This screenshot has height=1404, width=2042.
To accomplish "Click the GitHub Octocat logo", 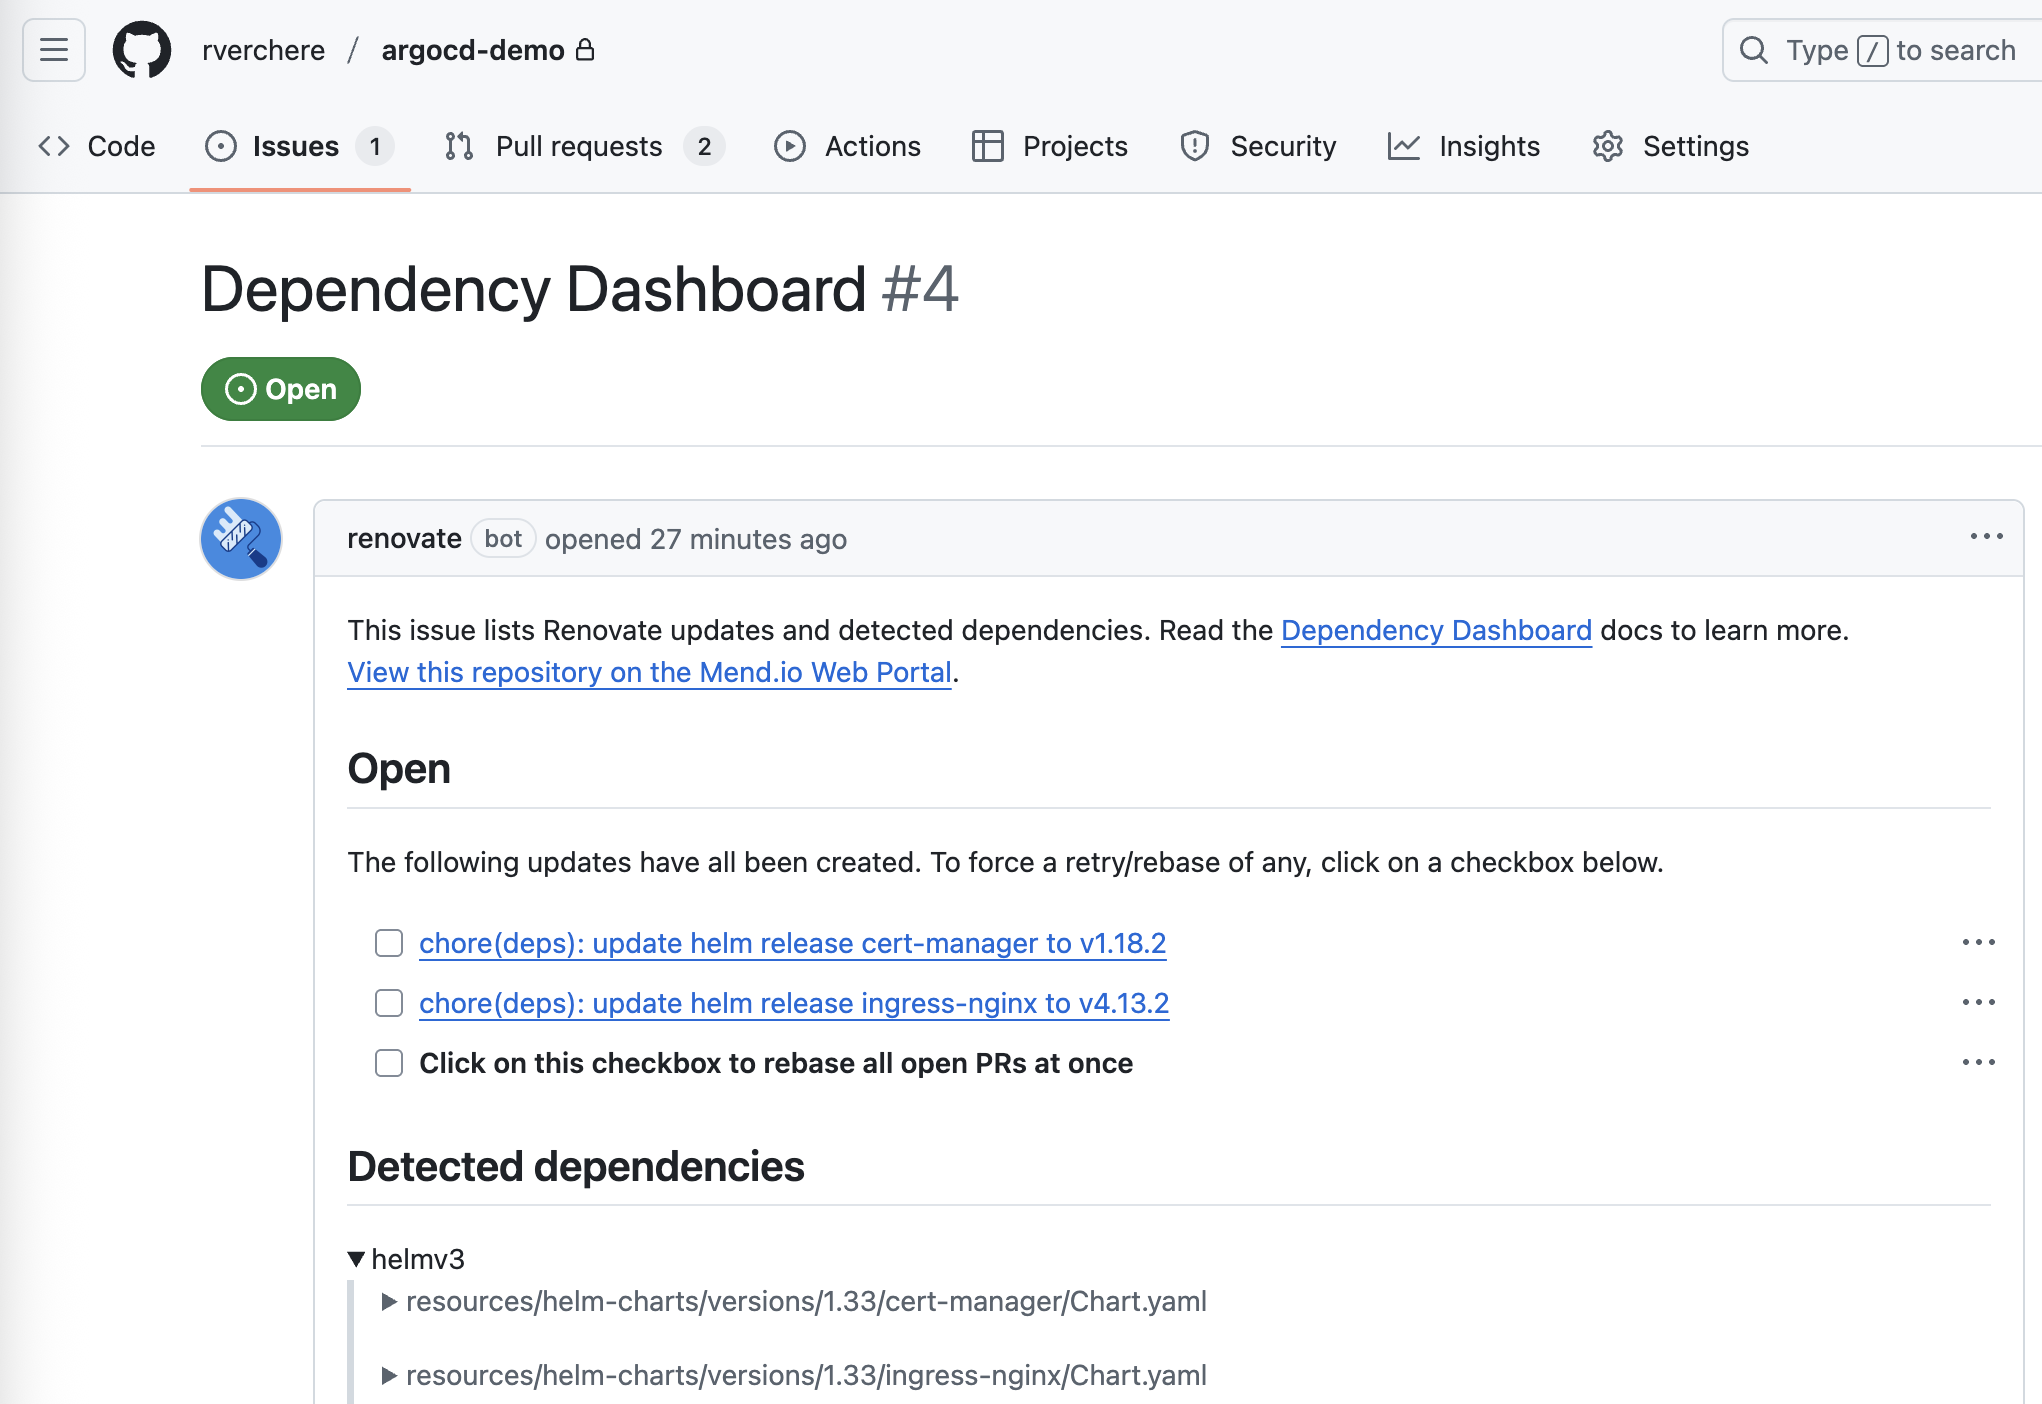I will 141,50.
